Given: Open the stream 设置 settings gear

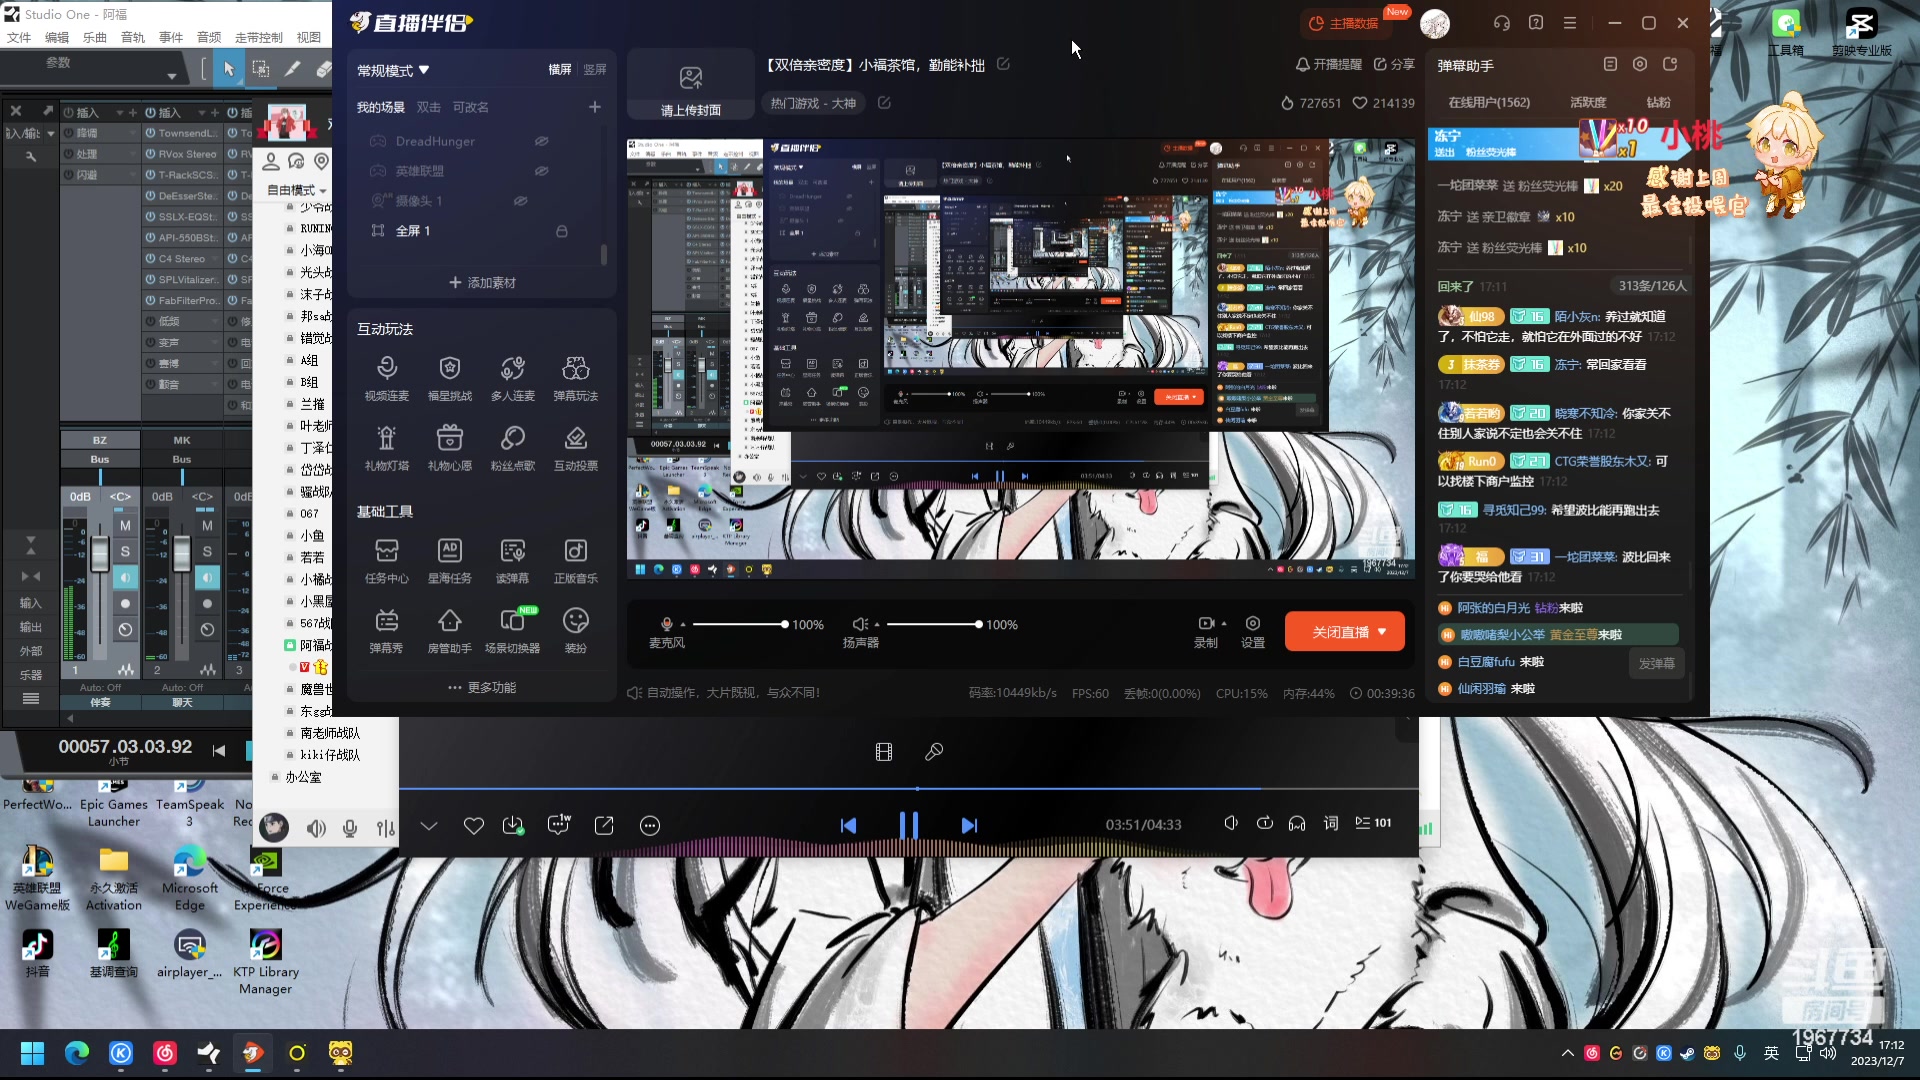Looking at the screenshot, I should [x=1253, y=631].
